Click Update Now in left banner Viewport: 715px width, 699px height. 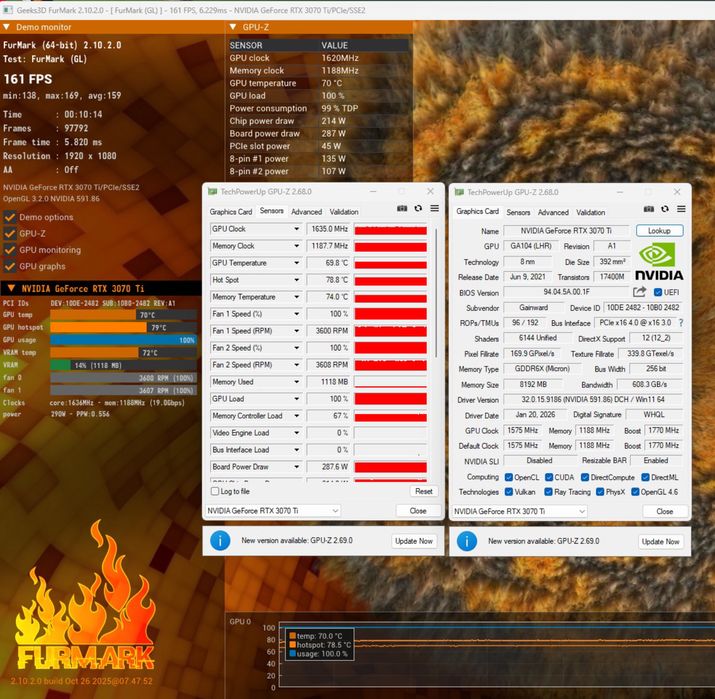point(414,541)
